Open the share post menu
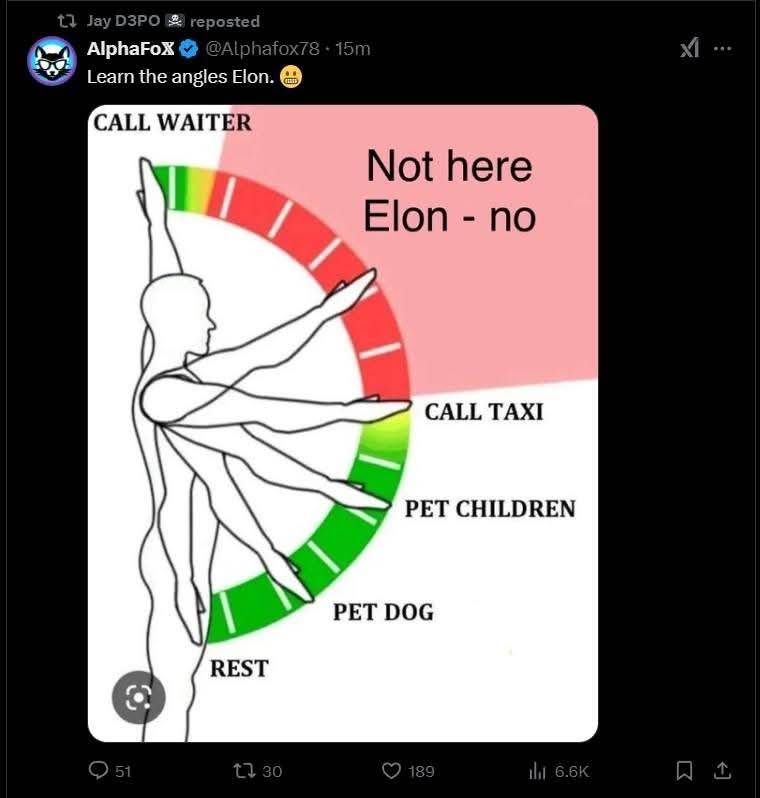The image size is (760, 798). point(722,770)
